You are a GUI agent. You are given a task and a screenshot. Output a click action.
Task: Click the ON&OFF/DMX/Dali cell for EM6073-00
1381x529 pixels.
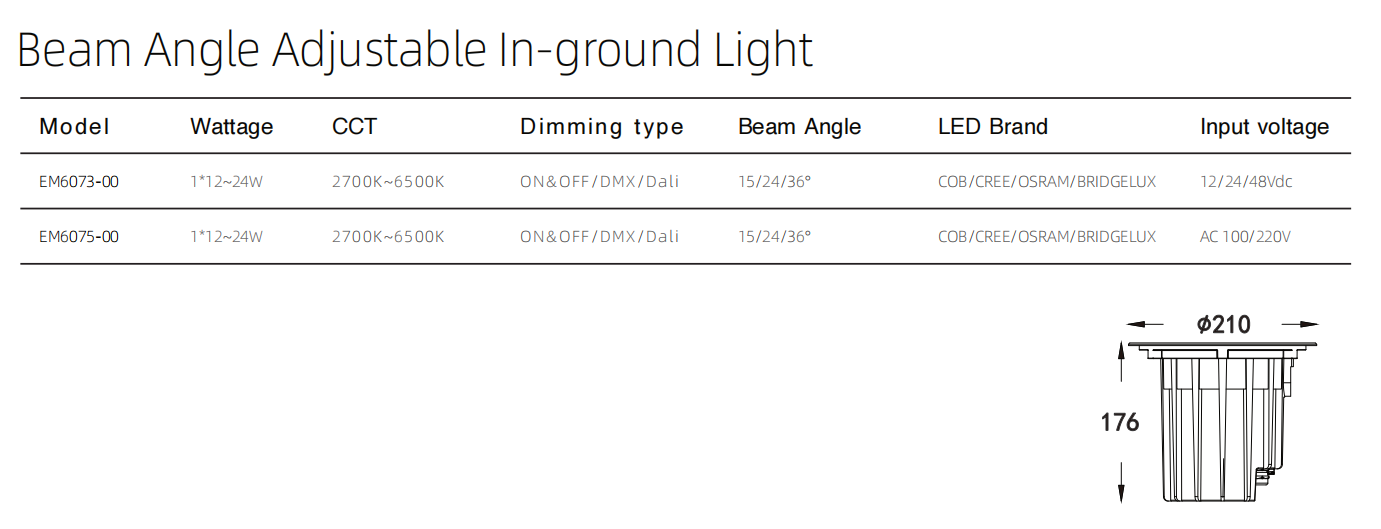click(599, 182)
